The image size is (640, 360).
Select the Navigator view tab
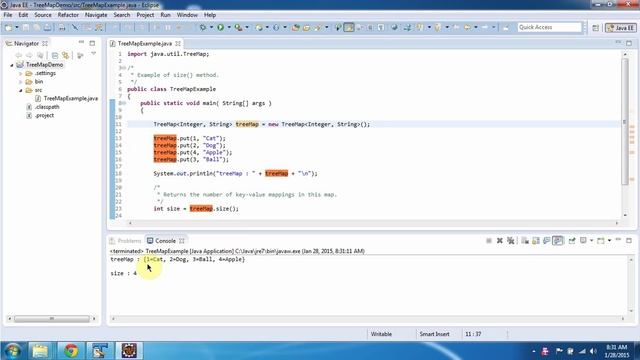pyautogui.click(x=26, y=43)
